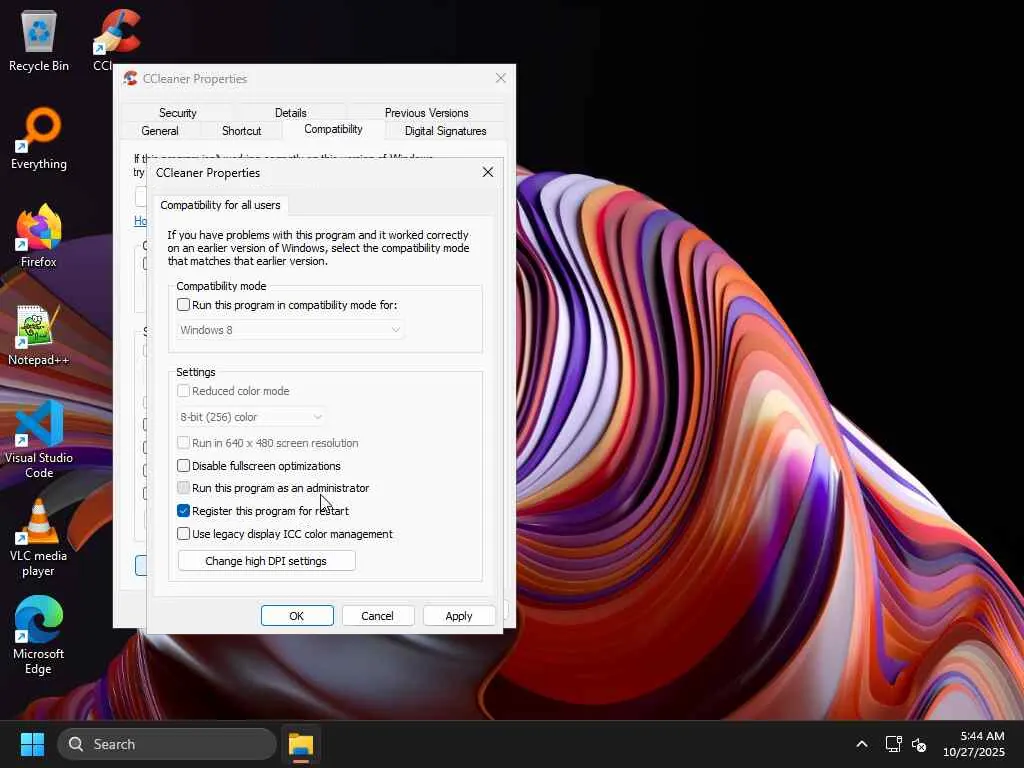Select the Visual Studio Code desktop icon
The image size is (1024, 768).
pos(39,440)
